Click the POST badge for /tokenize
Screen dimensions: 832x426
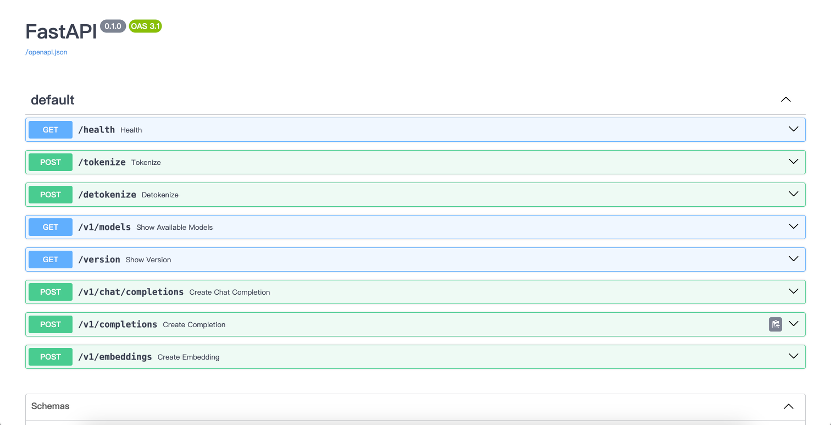pos(50,162)
